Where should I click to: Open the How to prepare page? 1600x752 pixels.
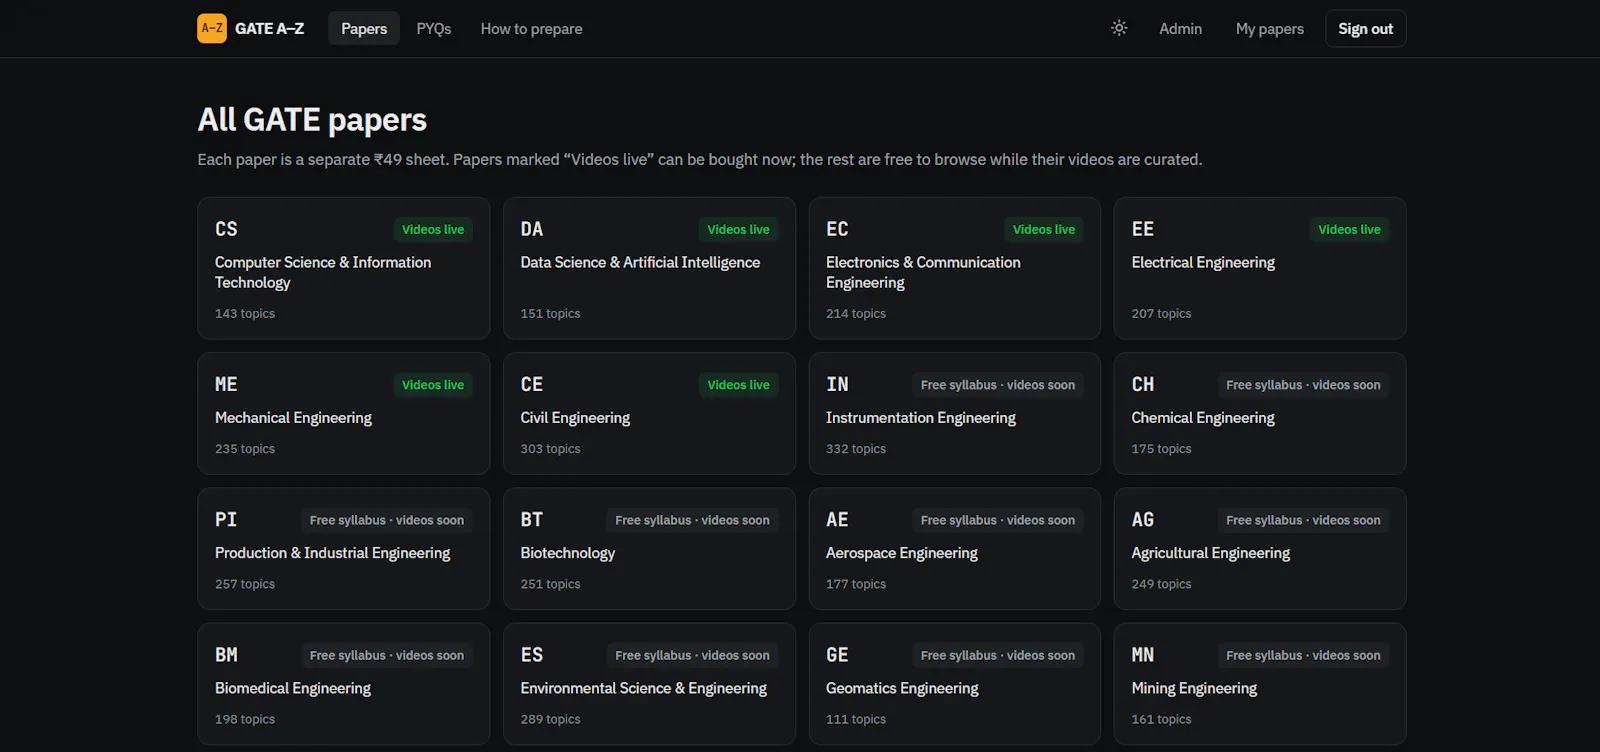(x=531, y=28)
